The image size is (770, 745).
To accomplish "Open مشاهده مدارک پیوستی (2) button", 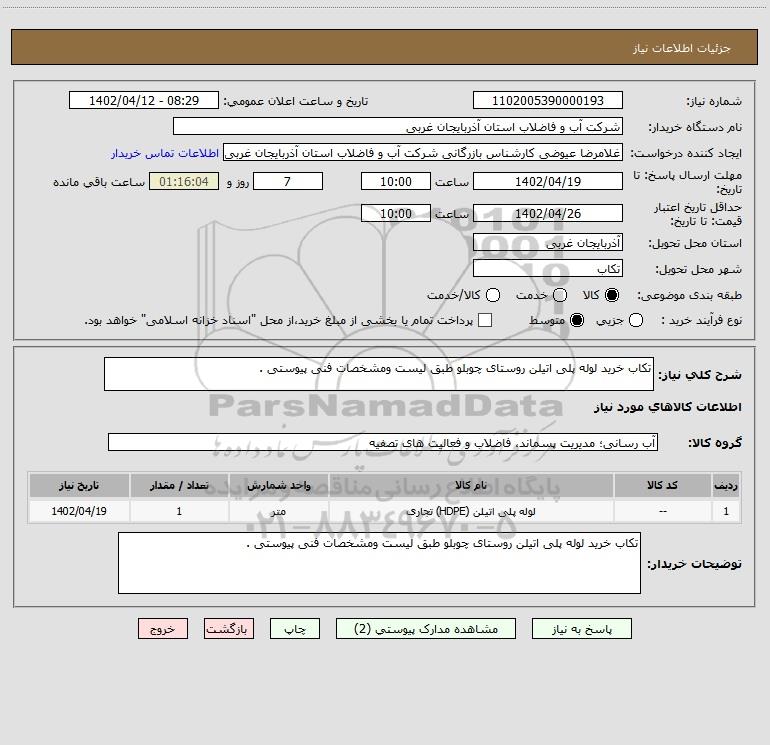I will pos(426,629).
